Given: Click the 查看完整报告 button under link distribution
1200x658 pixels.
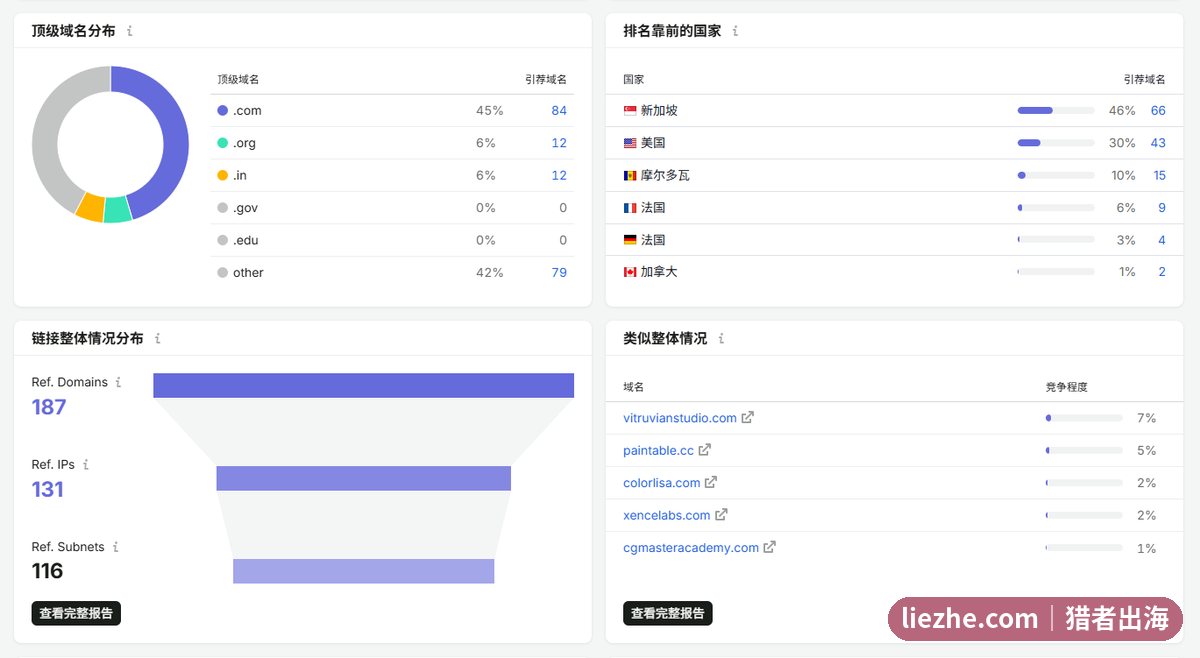Looking at the screenshot, I should (x=76, y=613).
